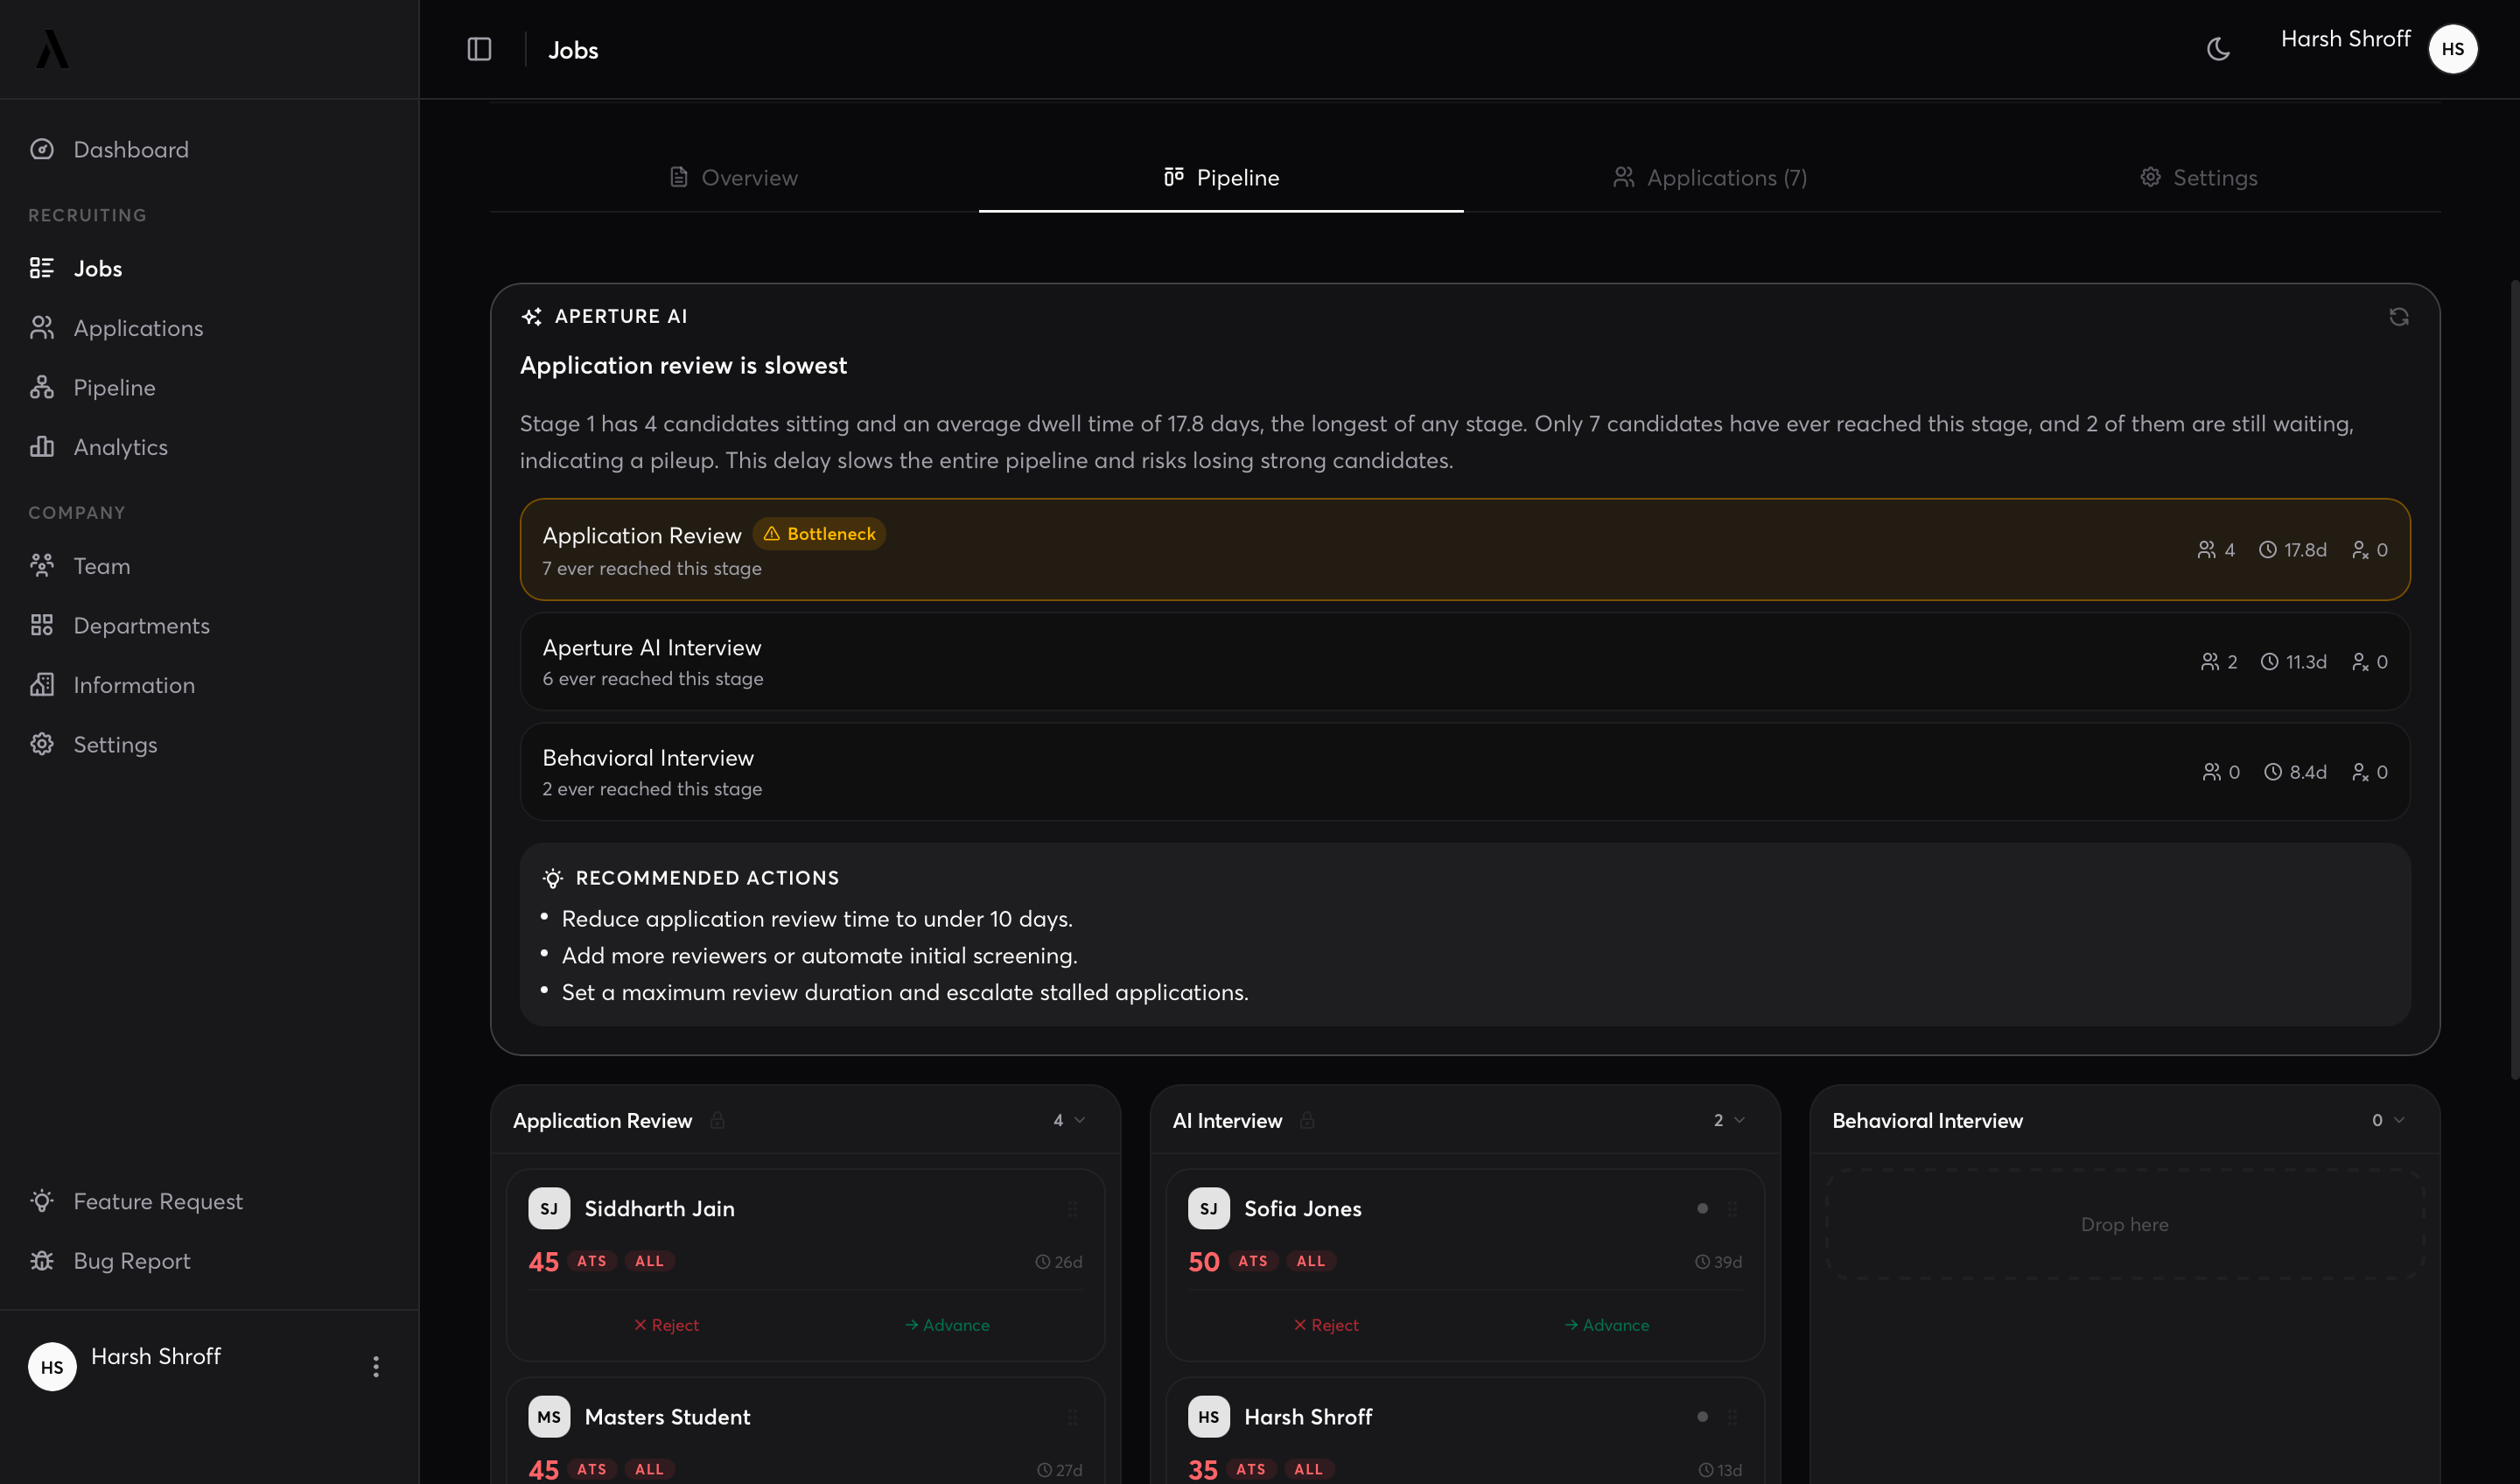Viewport: 2520px width, 1484px height.
Task: Grab Sofia Jones card drag handle
Action: (1732, 1209)
